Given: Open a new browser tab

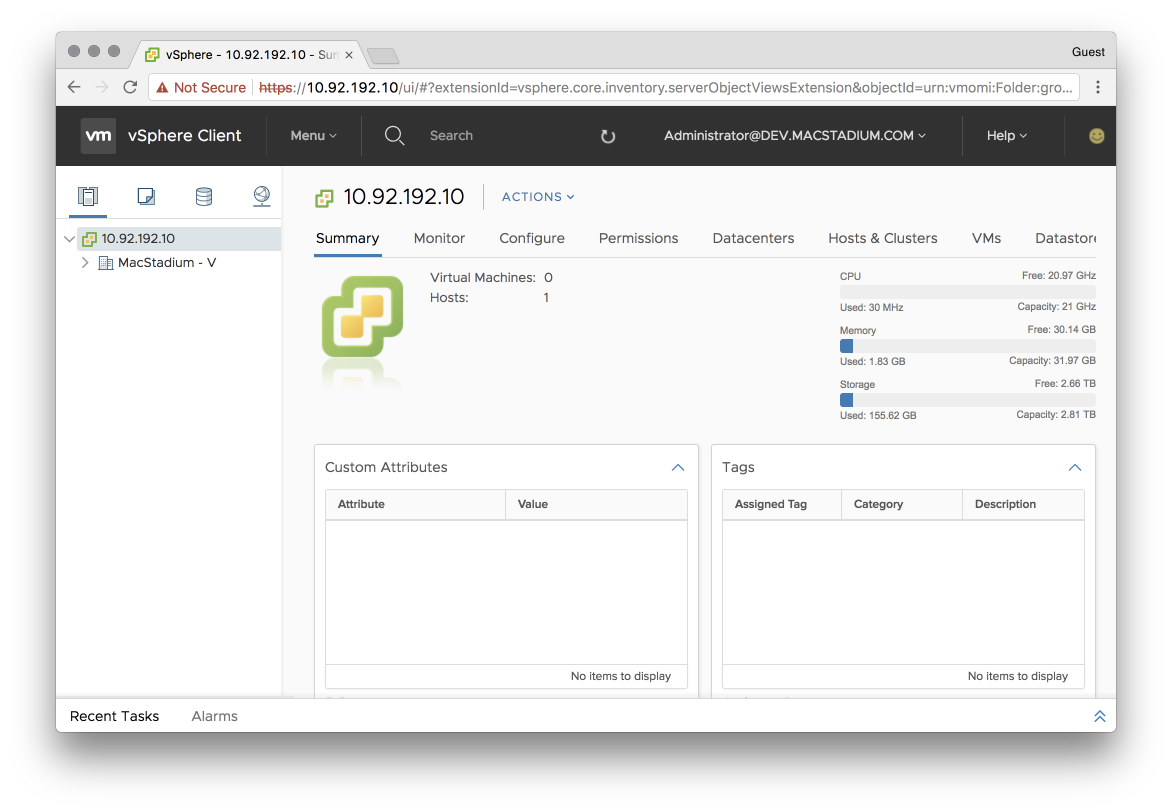Looking at the screenshot, I should pos(383,55).
